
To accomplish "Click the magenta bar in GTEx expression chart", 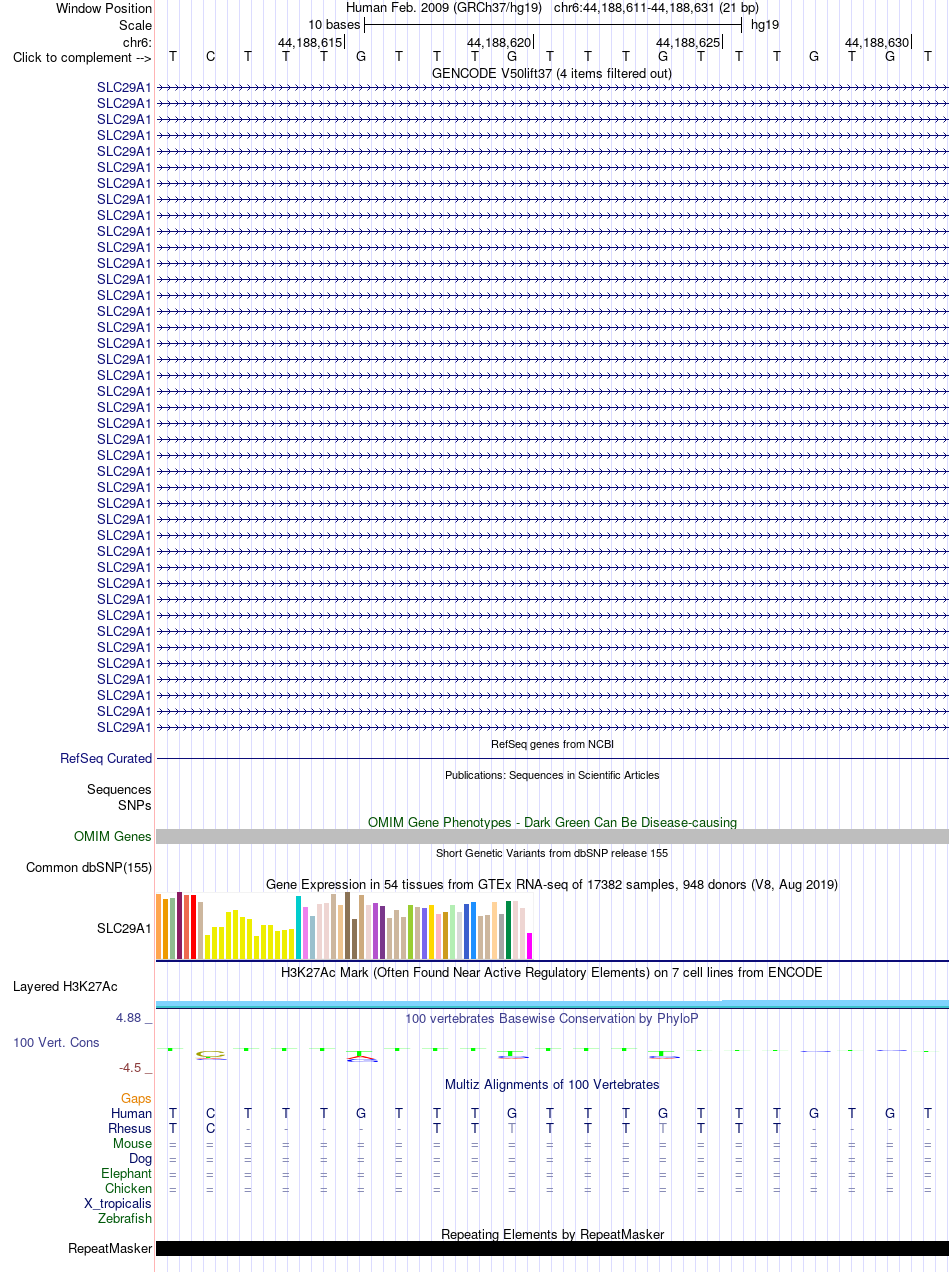I will point(530,946).
